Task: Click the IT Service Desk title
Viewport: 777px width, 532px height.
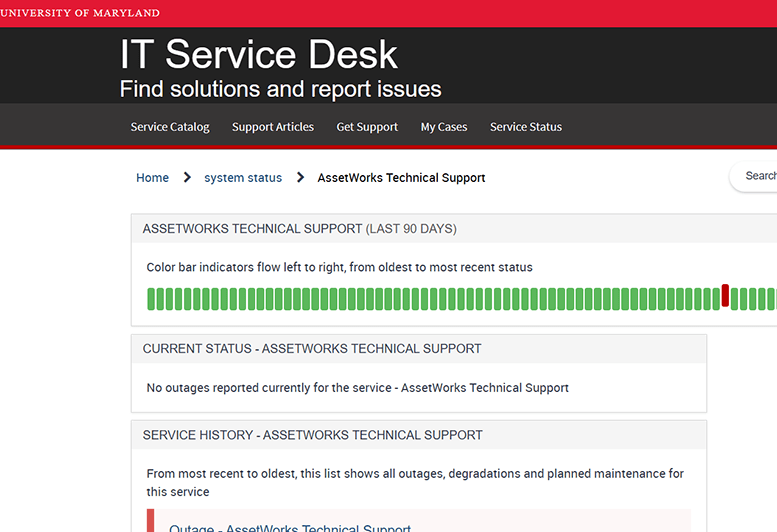Action: pos(259,54)
